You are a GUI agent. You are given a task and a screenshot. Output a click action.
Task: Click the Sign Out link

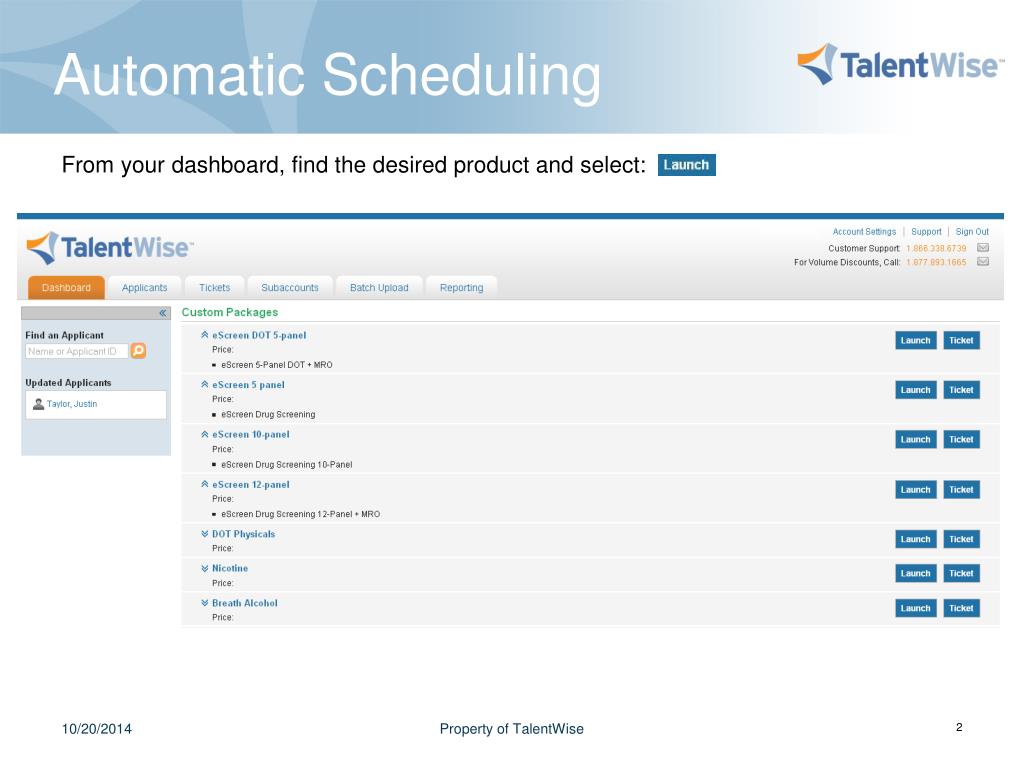click(x=972, y=232)
